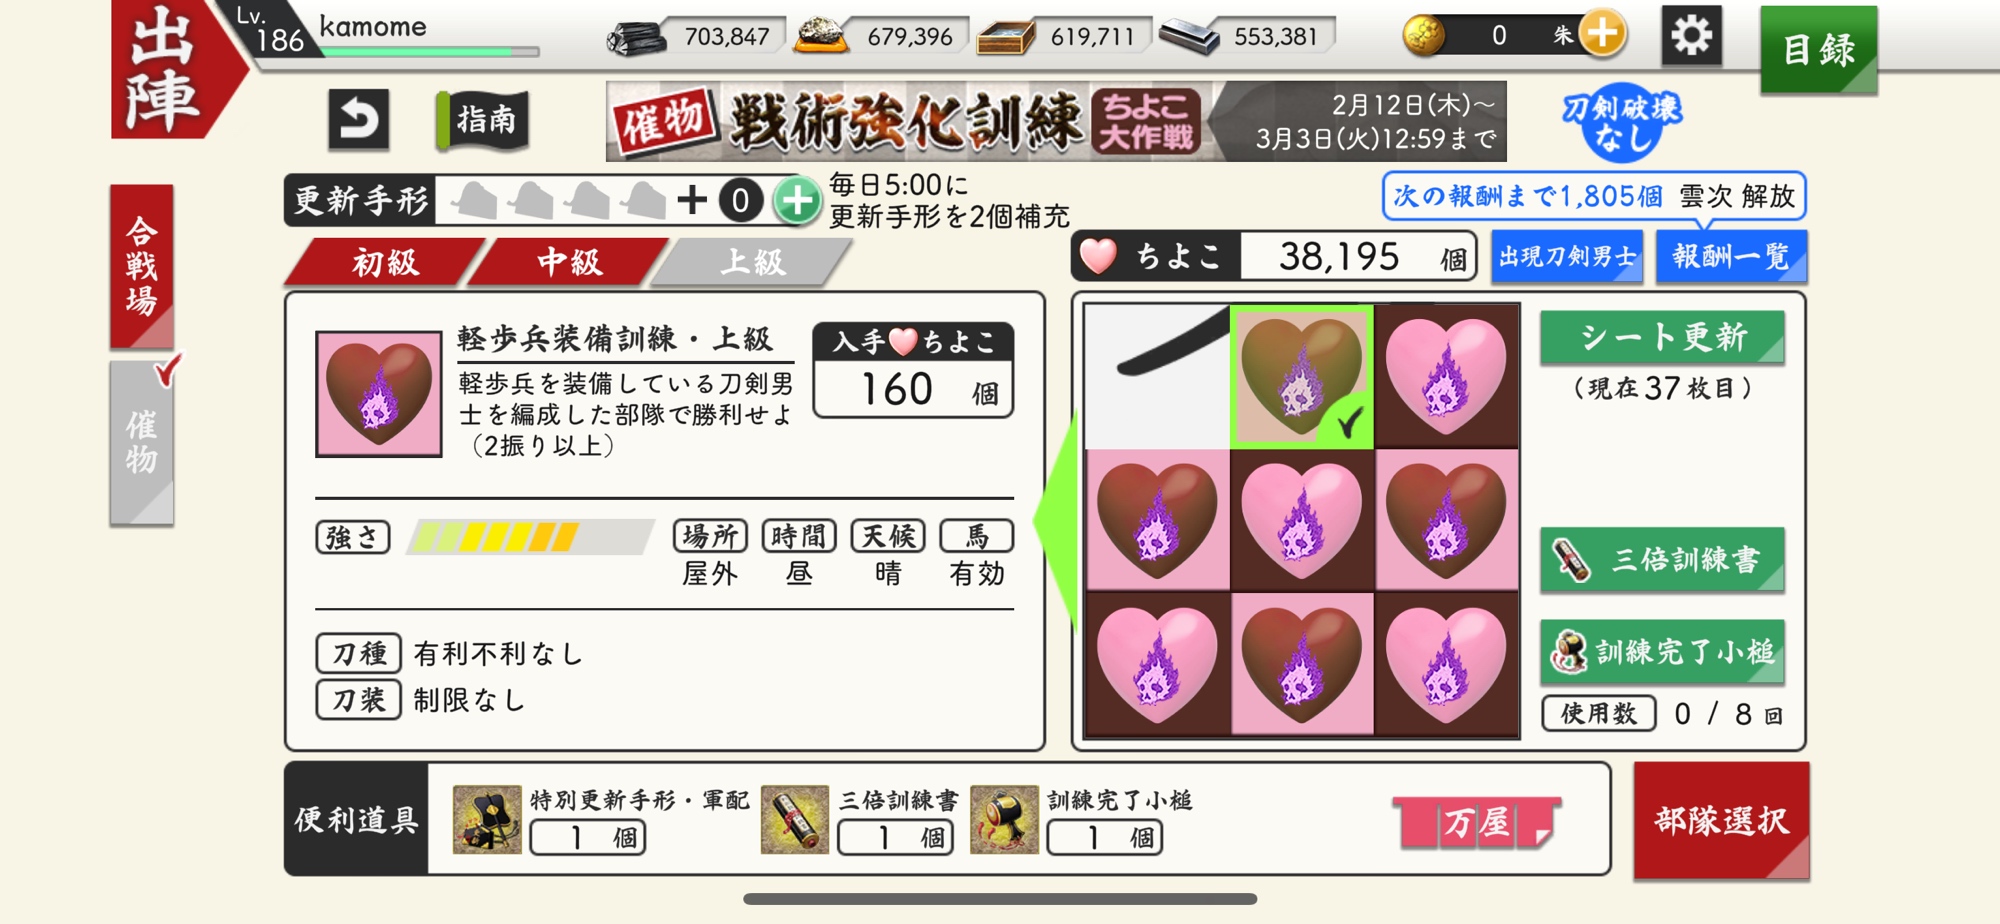Open the 出現刀剣男士 list
This screenshot has width=2000, height=924.
point(1567,257)
